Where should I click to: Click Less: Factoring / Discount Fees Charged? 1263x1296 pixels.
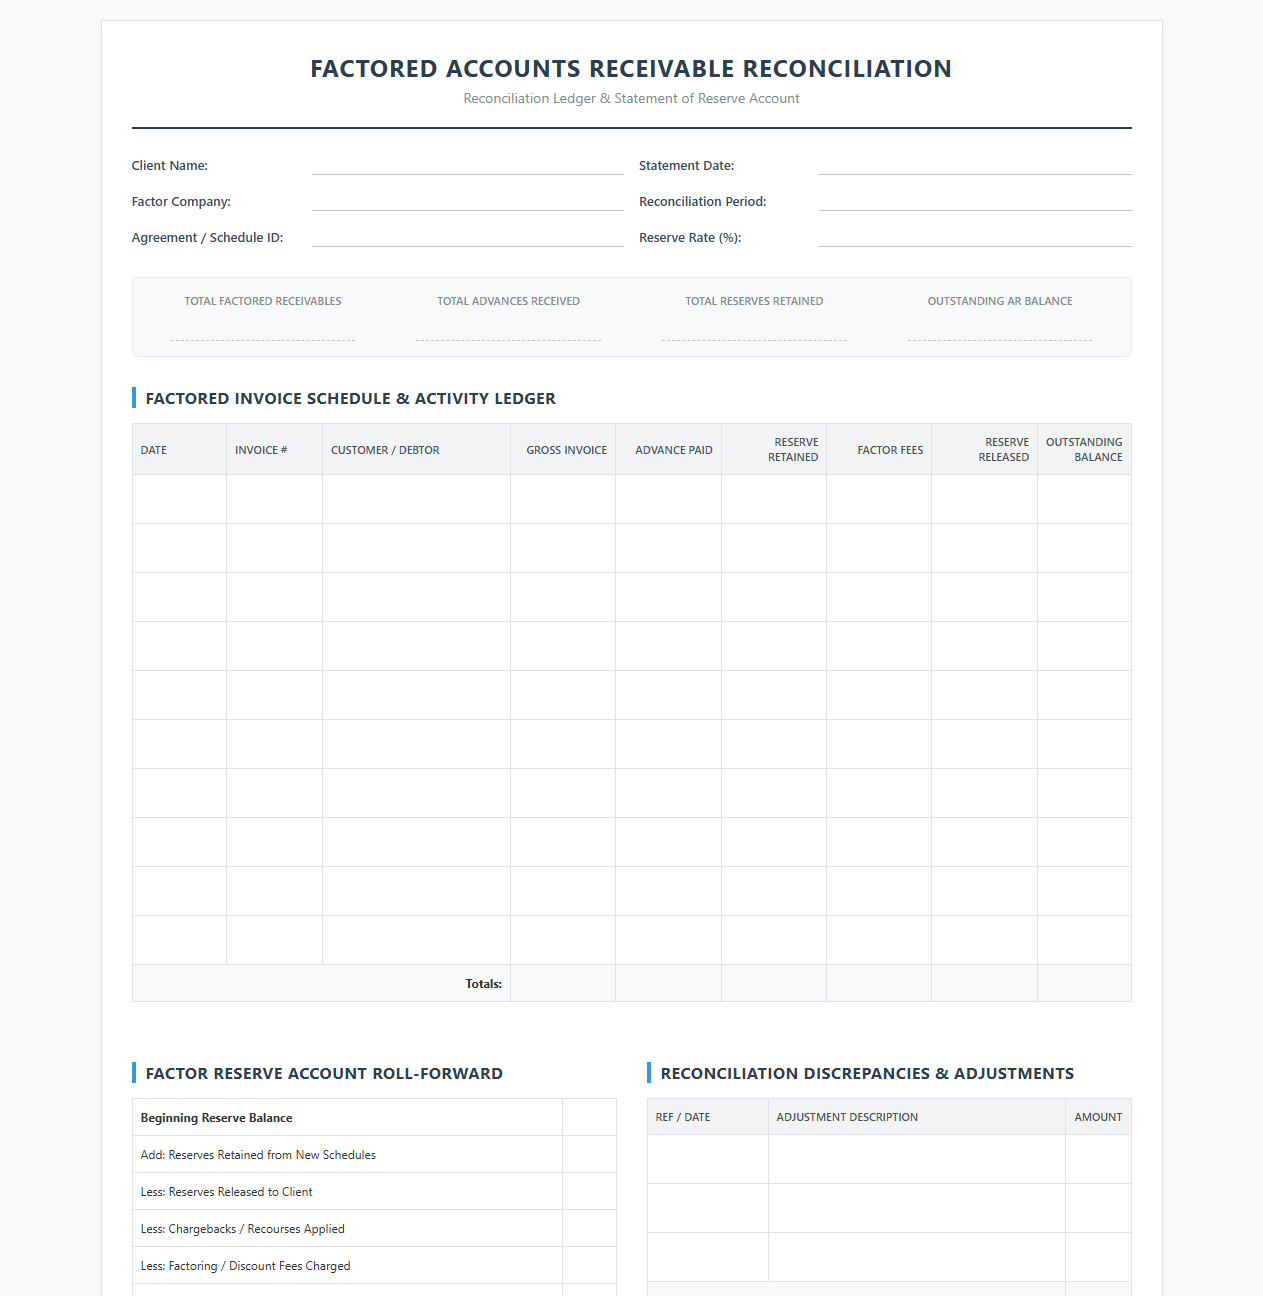pyautogui.click(x=245, y=1266)
